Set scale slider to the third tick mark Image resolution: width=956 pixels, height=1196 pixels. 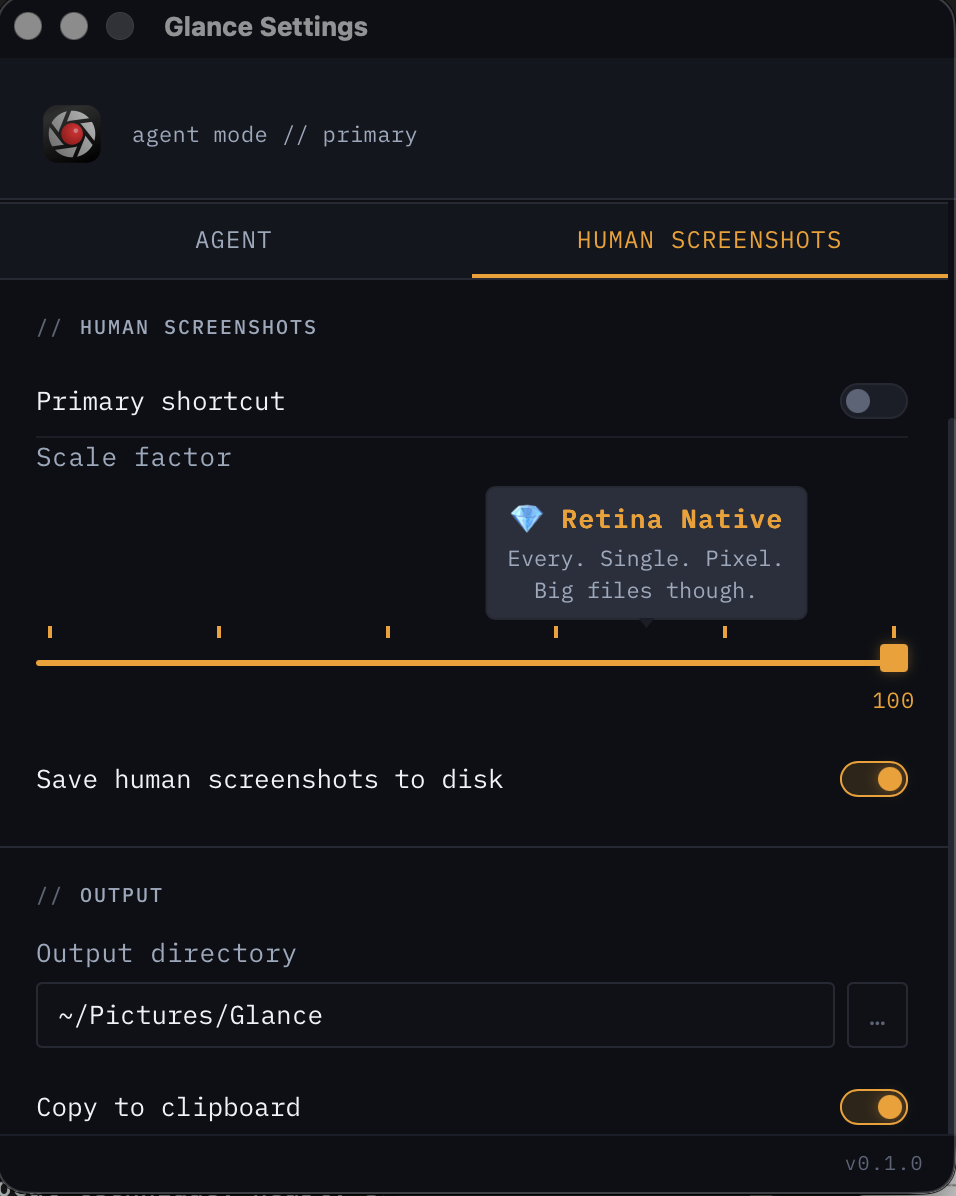(x=388, y=661)
